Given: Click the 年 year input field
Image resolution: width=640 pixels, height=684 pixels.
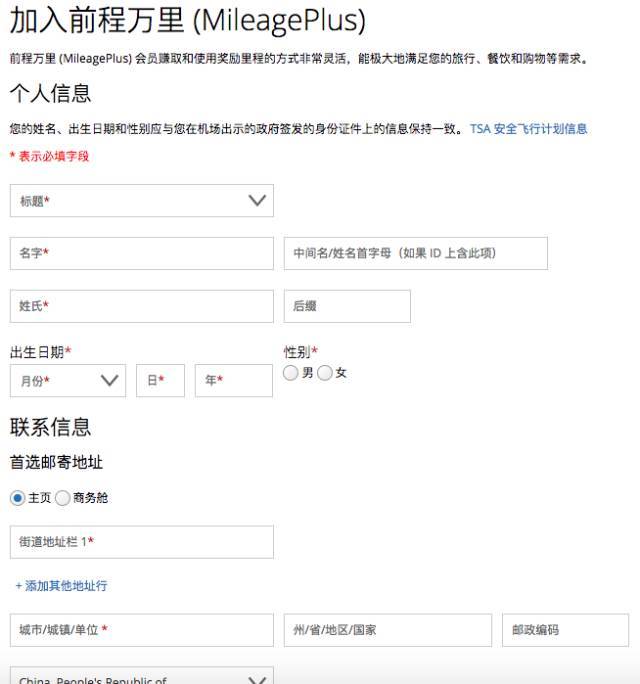Looking at the screenshot, I should (234, 381).
